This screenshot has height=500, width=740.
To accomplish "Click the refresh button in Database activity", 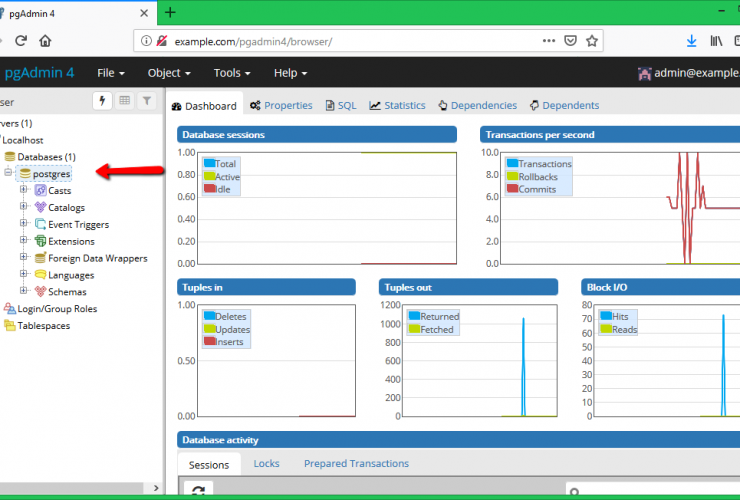I will pyautogui.click(x=199, y=491).
